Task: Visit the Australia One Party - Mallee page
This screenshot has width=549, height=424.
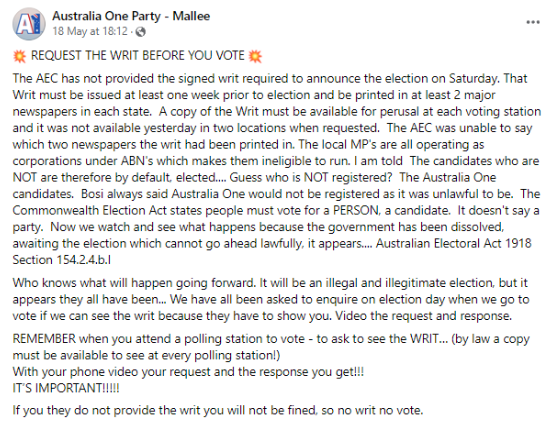Action: pos(131,16)
